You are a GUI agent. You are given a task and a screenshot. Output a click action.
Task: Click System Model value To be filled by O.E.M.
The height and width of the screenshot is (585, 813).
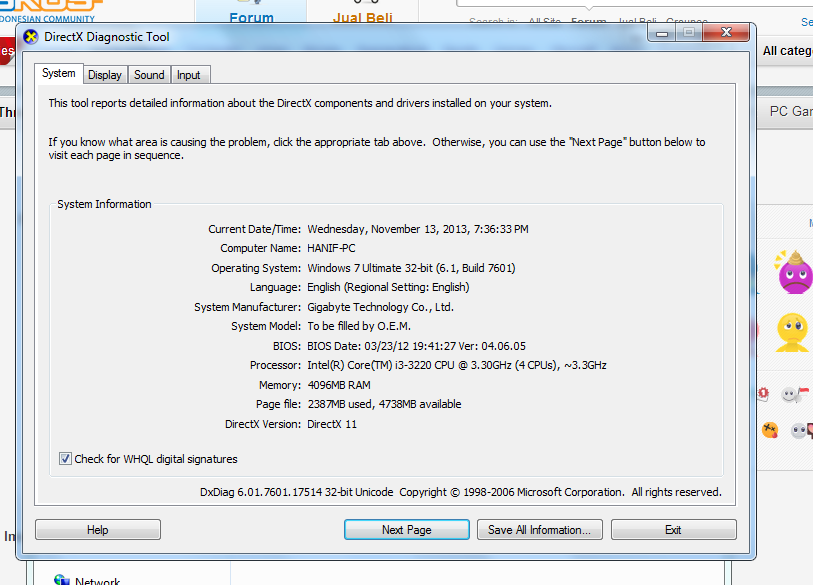point(359,326)
